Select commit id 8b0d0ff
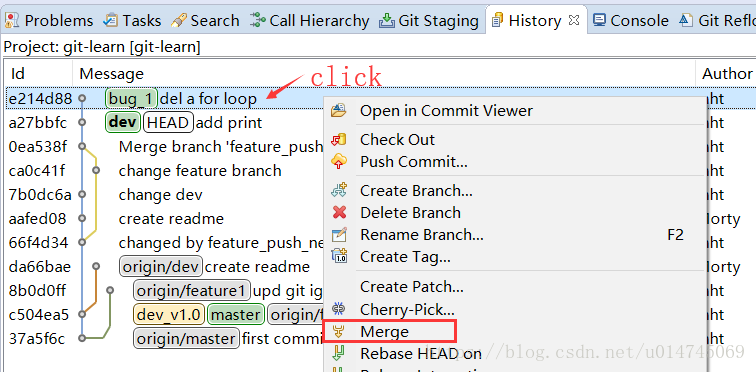The width and height of the screenshot is (756, 372). [x=37, y=291]
